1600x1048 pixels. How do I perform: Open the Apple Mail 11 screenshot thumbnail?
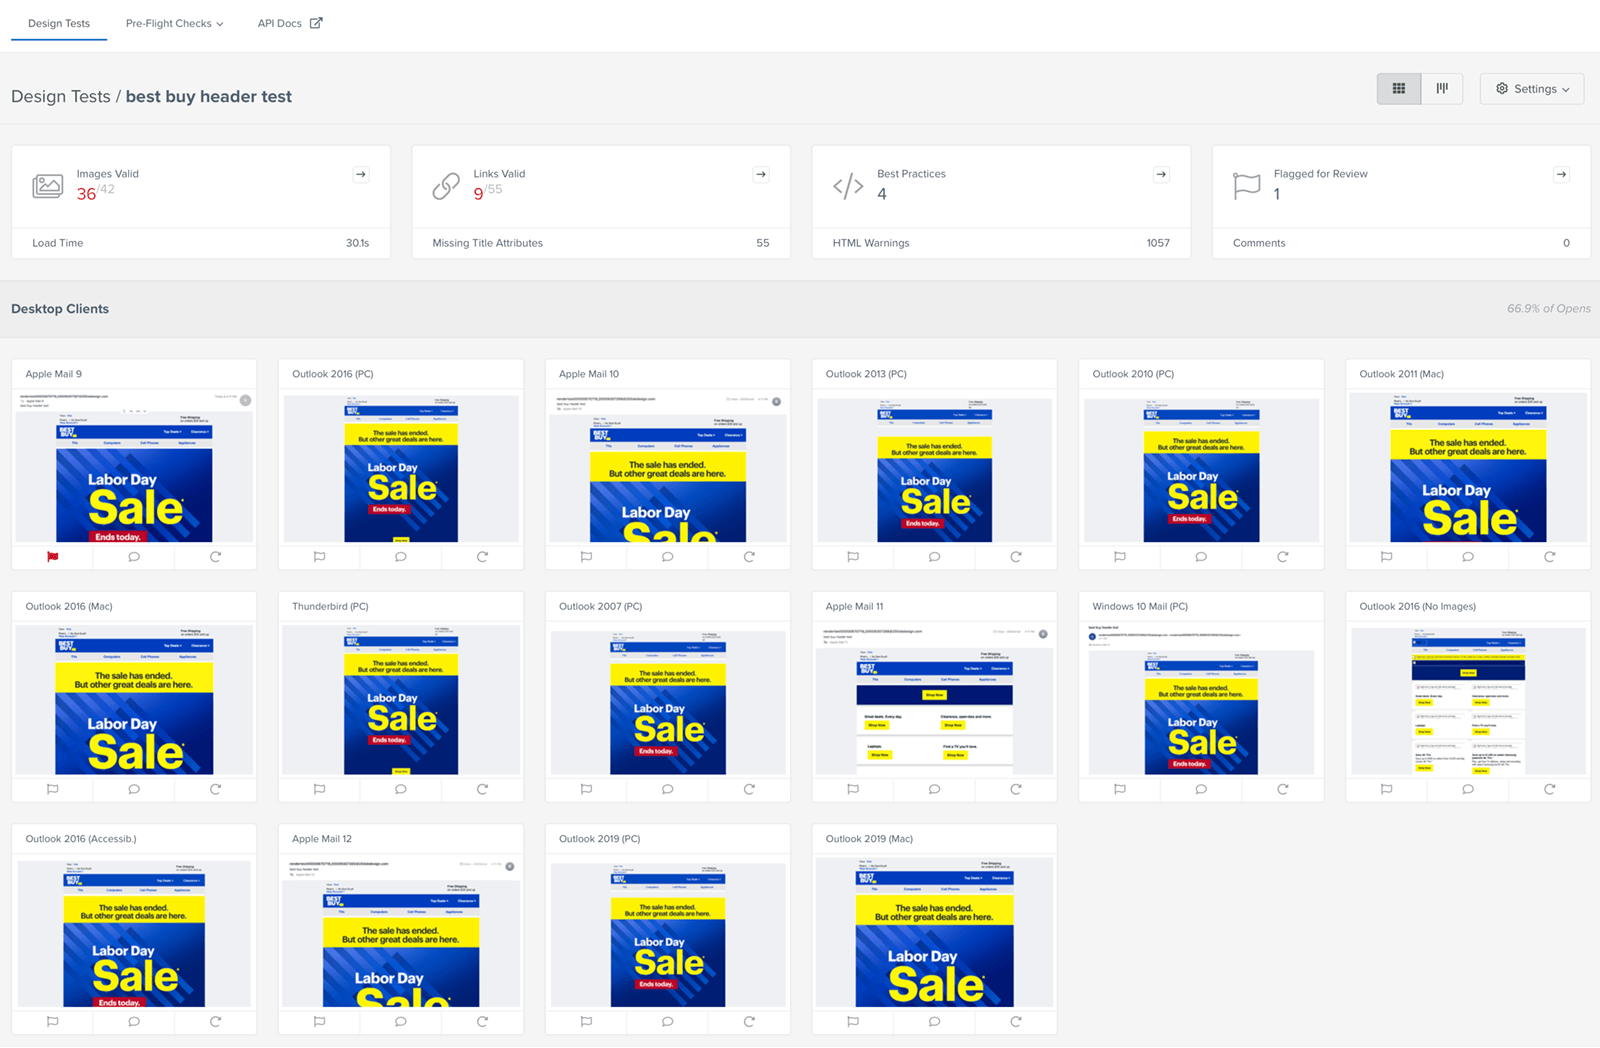point(934,700)
